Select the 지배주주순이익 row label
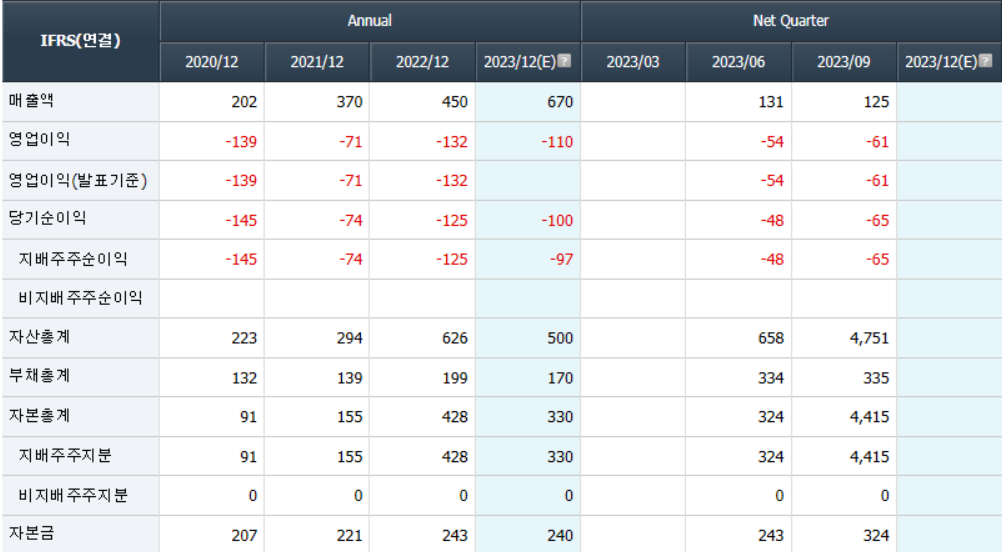1002x552 pixels. (73, 259)
